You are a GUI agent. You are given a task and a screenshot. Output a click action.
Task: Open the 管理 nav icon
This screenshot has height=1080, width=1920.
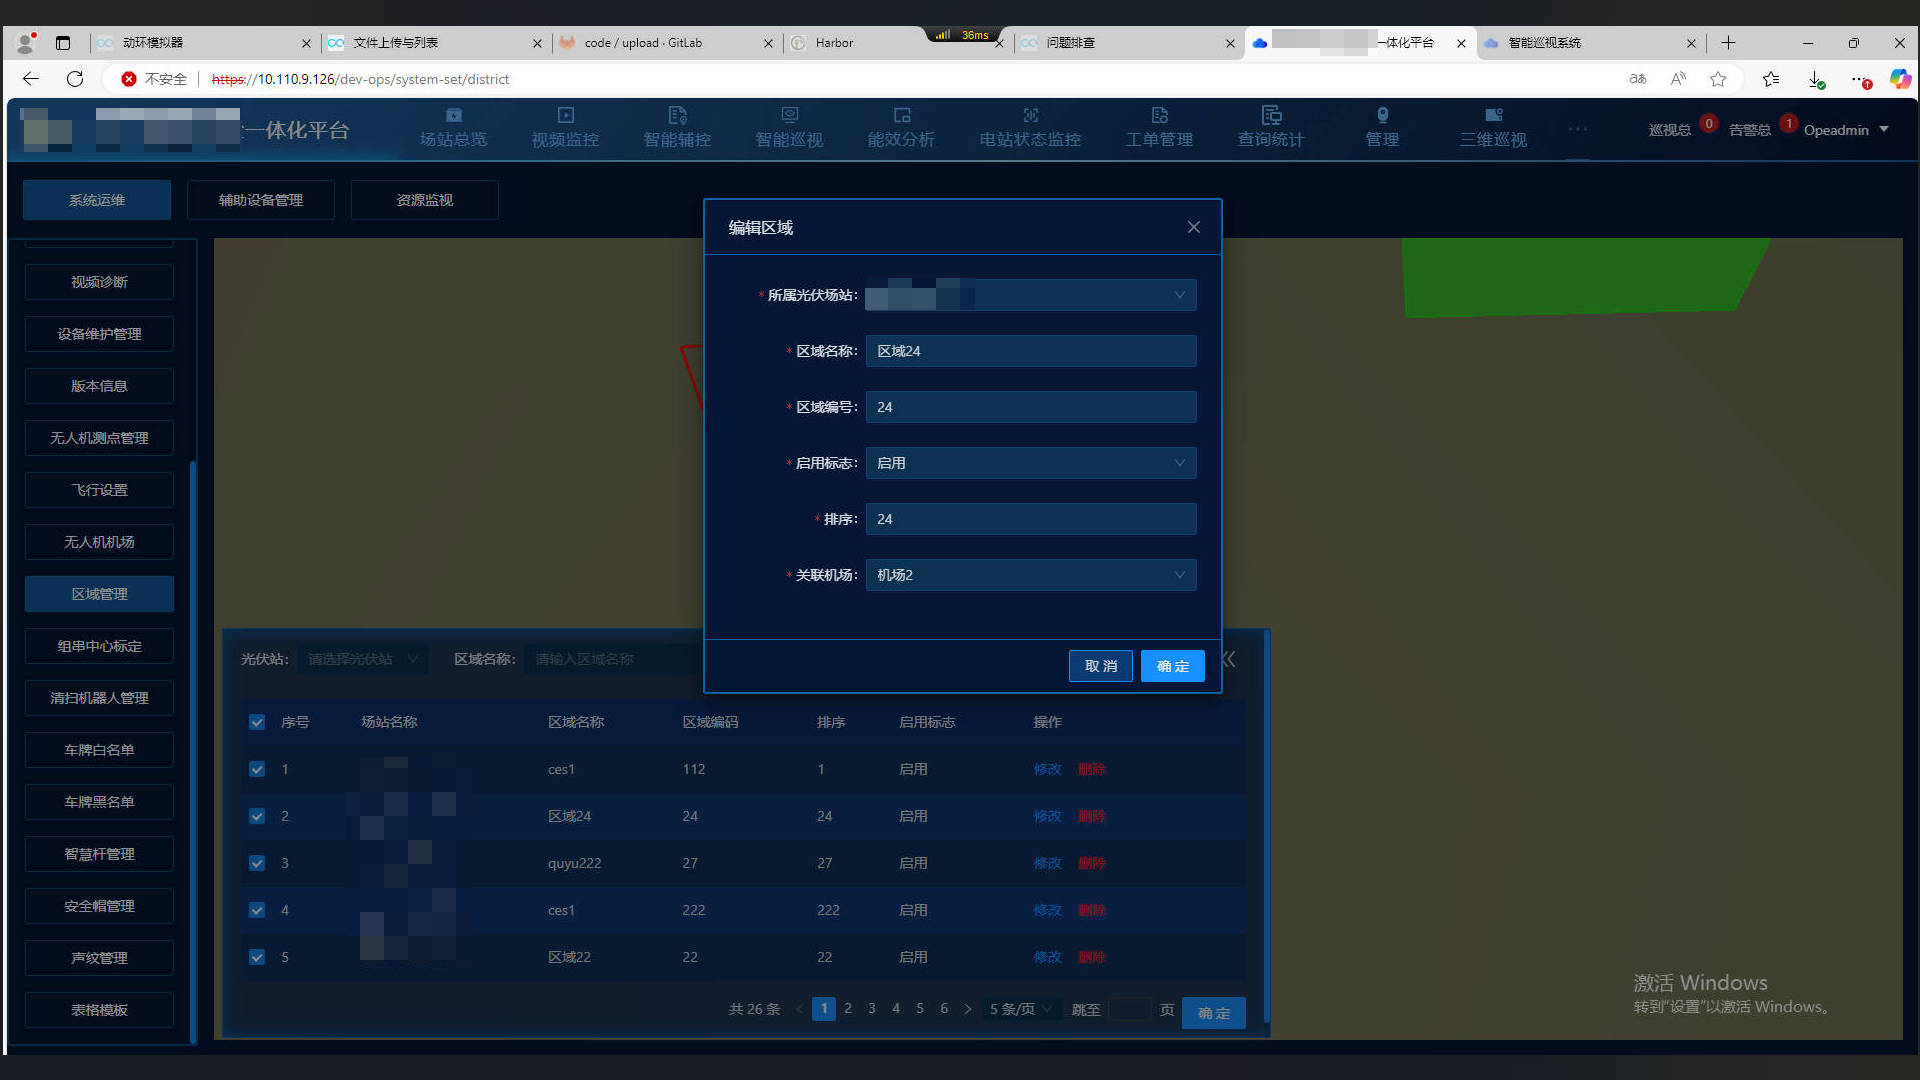coord(1382,116)
